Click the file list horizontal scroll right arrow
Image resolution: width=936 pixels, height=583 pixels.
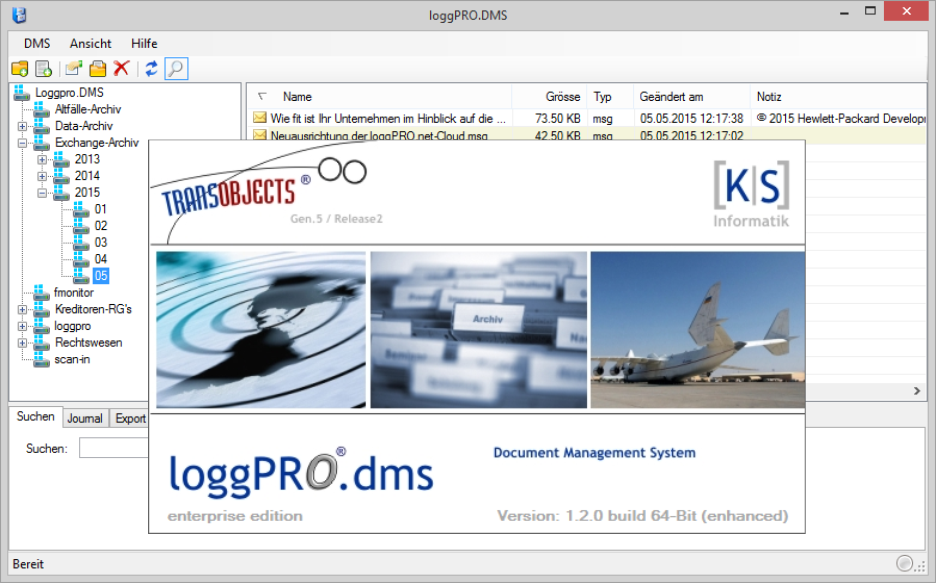pyautogui.click(x=917, y=391)
